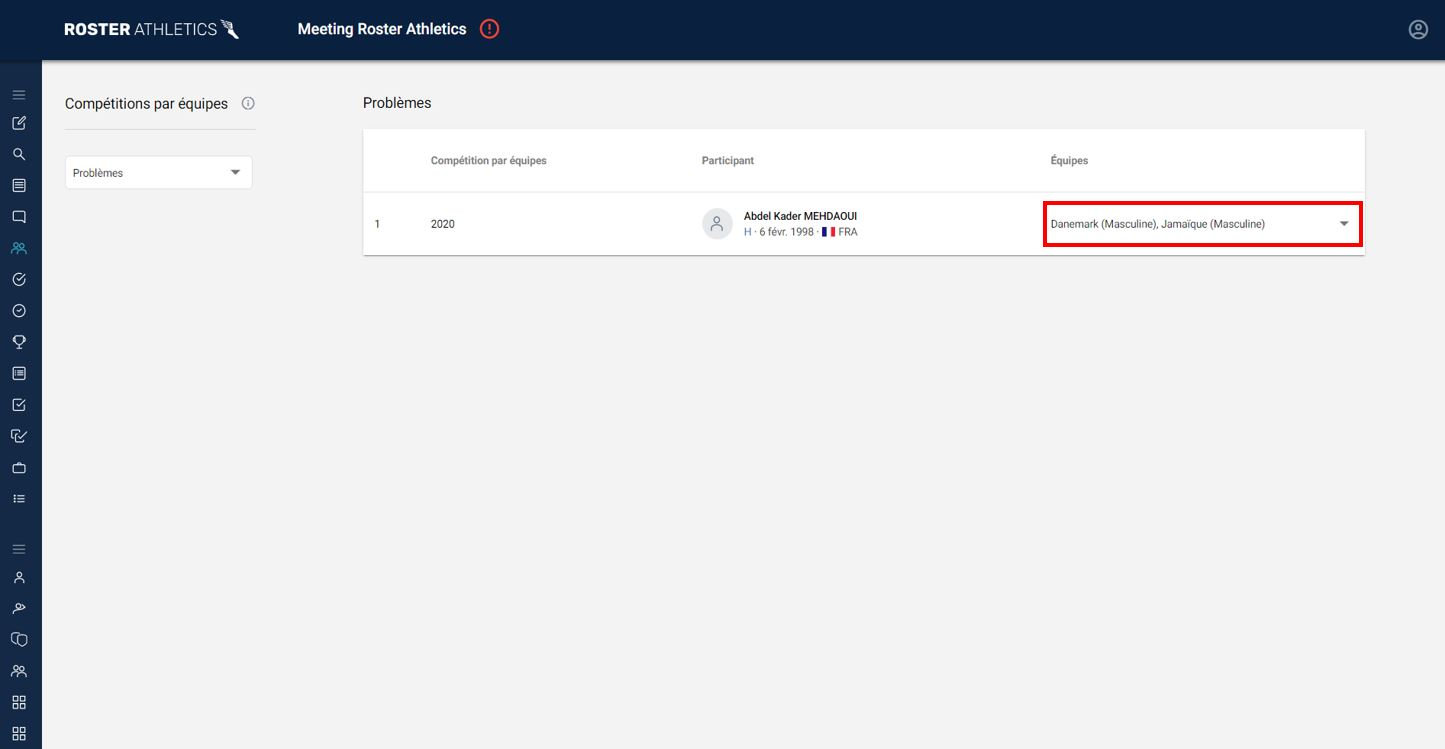Screen dimensions: 1445x749
Task: Click the Roster Athletics logo
Action: coord(152,29)
